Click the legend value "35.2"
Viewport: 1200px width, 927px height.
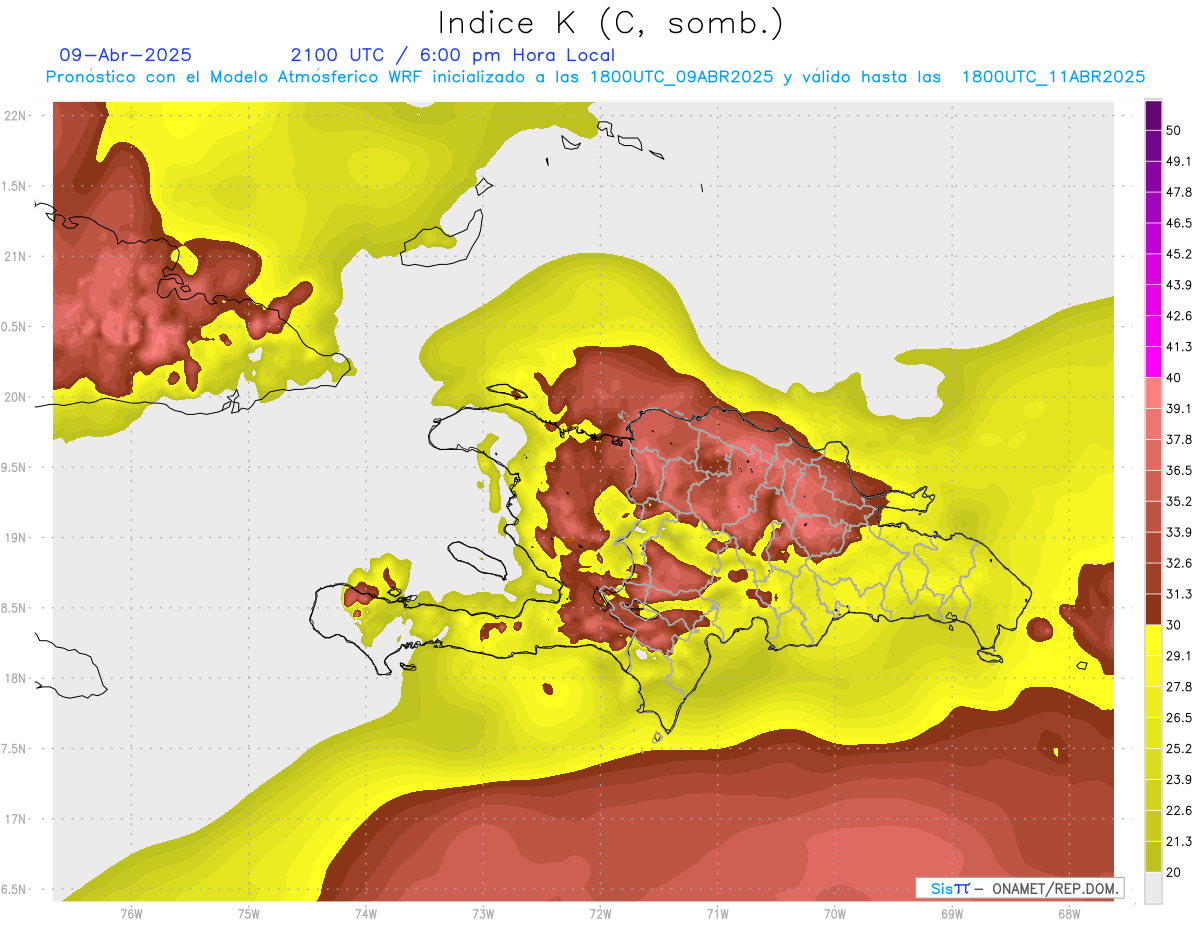coord(1179,501)
